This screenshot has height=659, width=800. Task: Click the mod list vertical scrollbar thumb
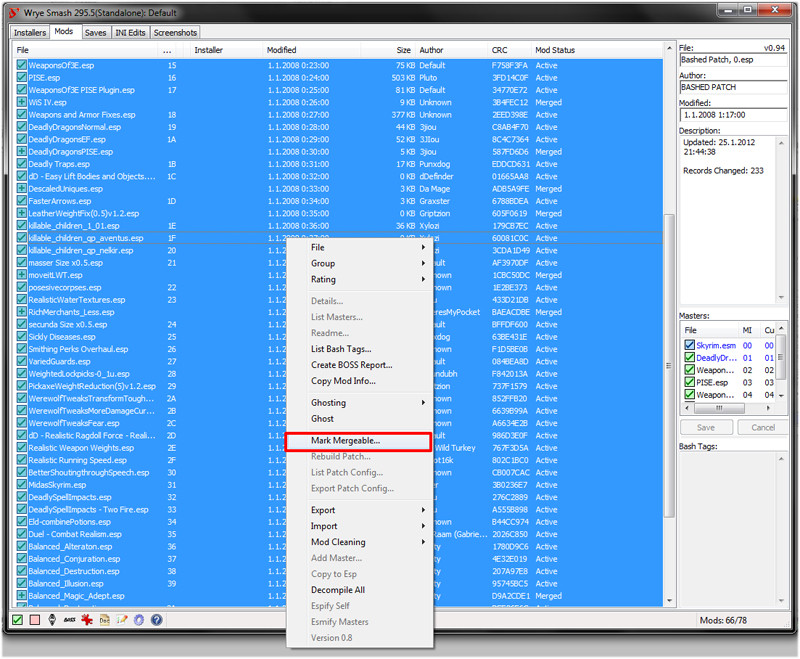(669, 365)
